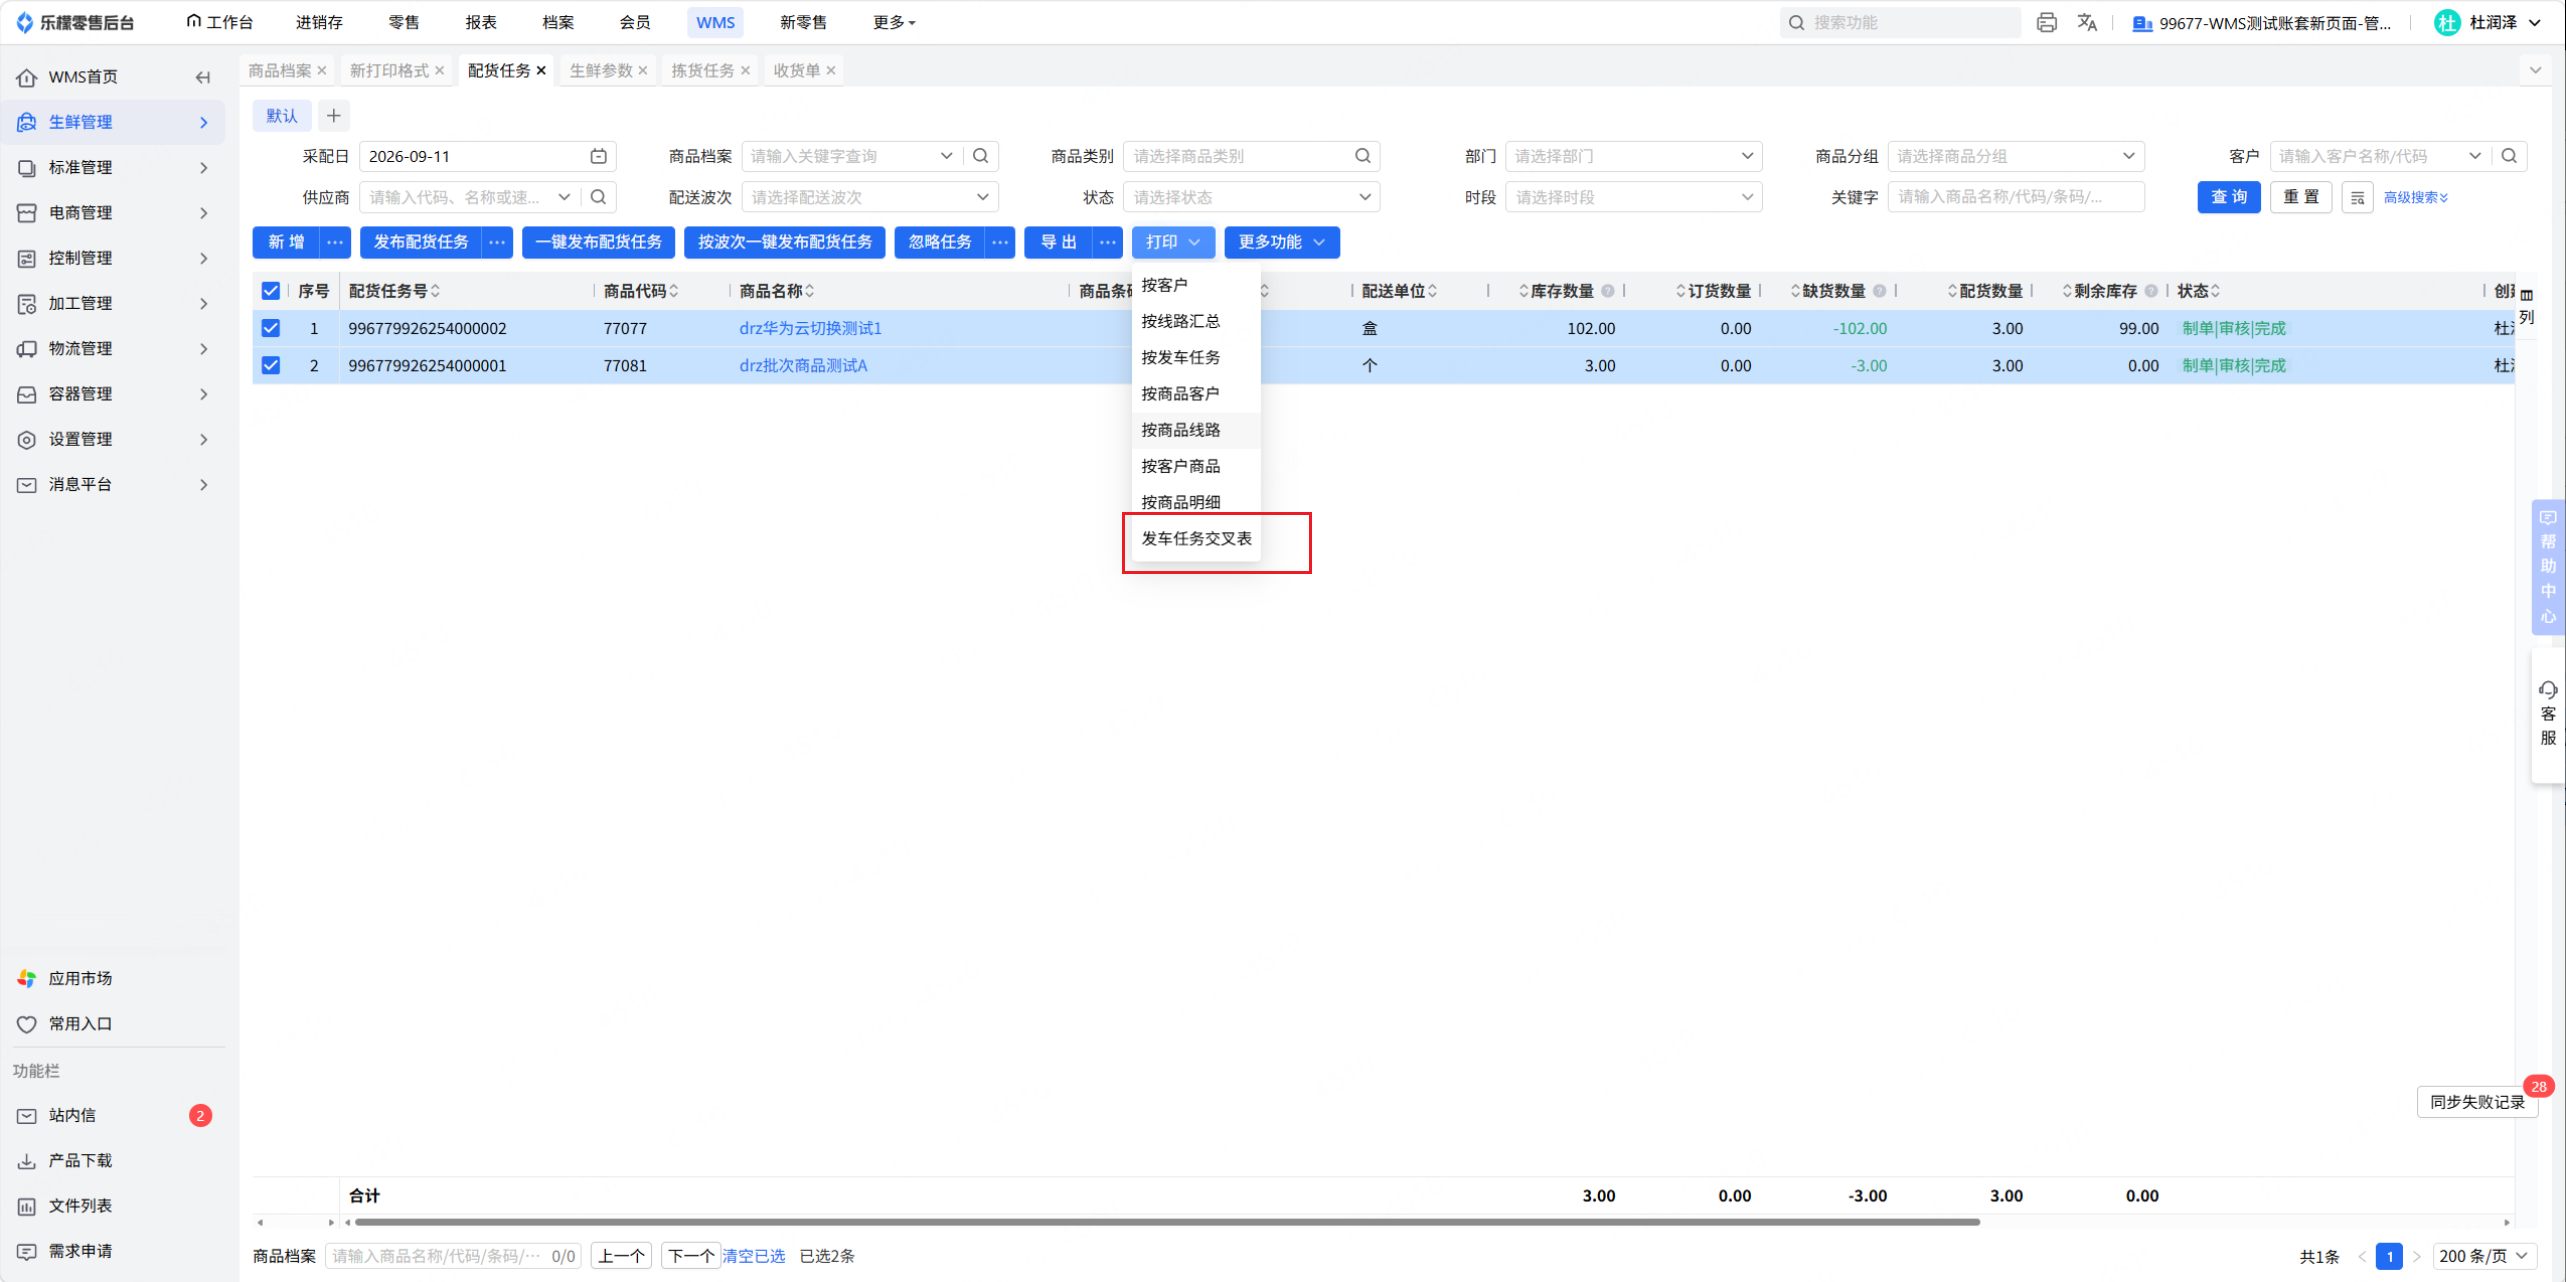Viewport: 2566px width, 1282px height.
Task: Open 应用市场 from the sidebar
Action: coord(80,978)
